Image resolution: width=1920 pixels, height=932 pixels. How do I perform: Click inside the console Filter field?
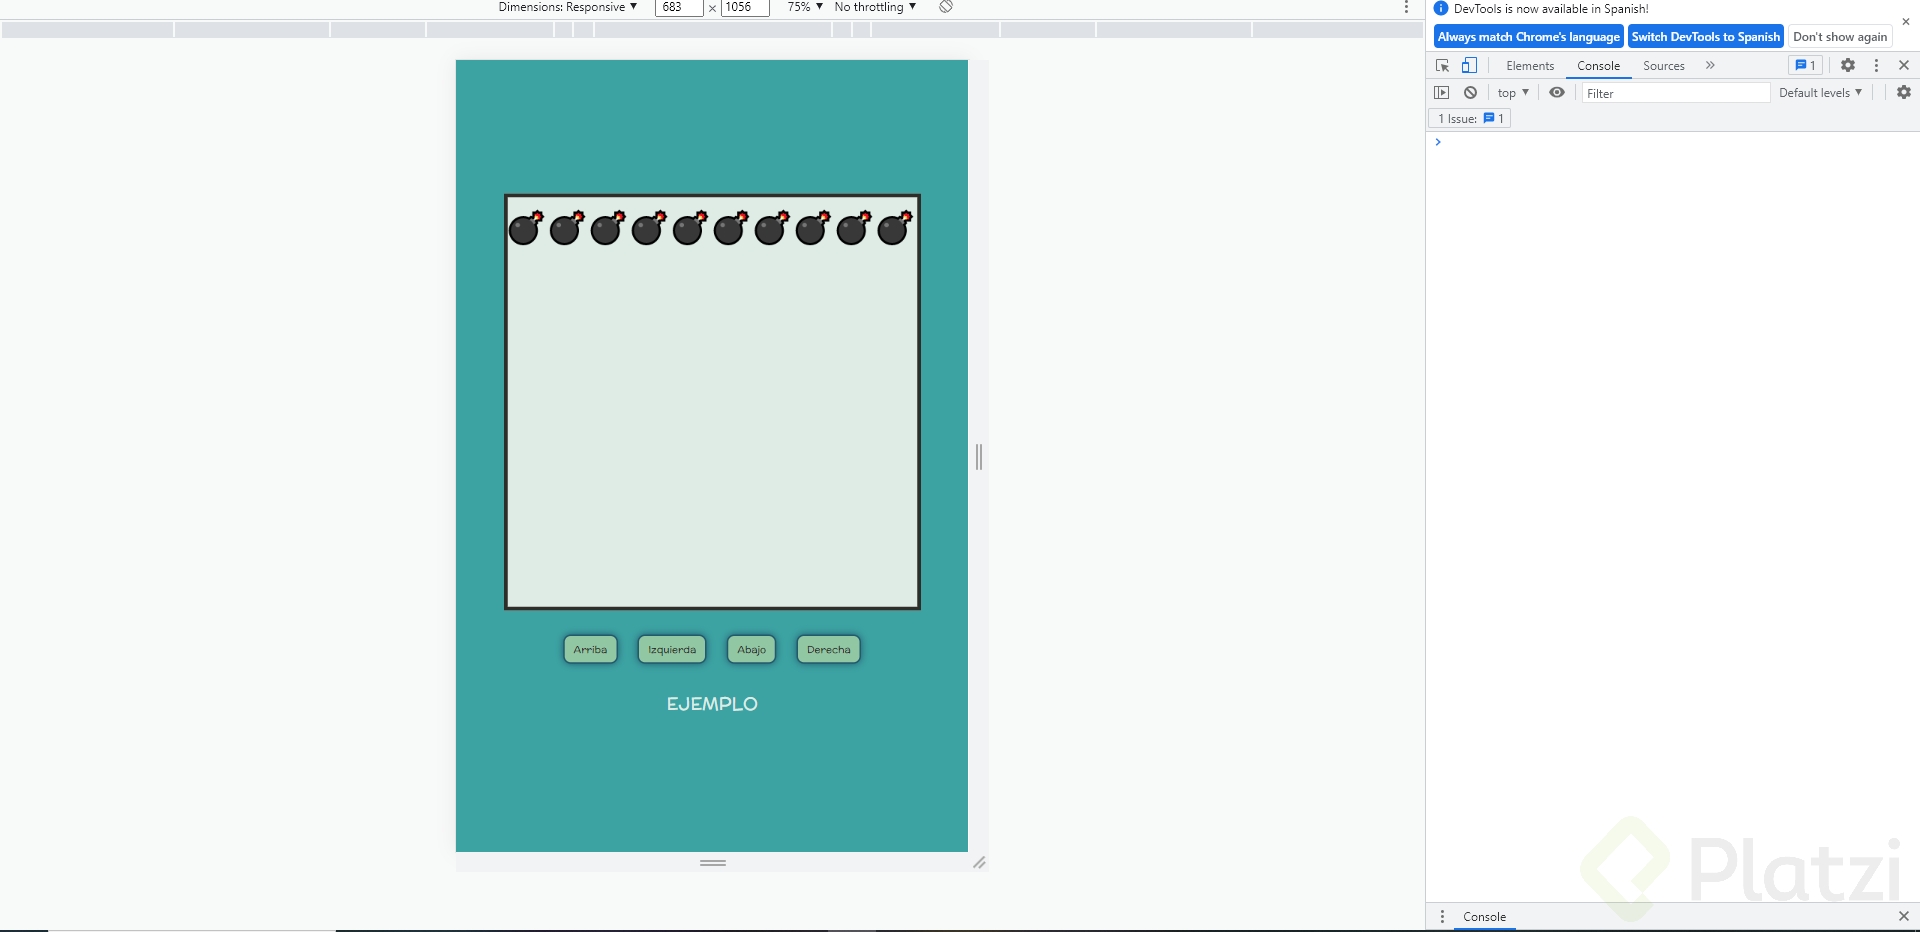[1675, 92]
